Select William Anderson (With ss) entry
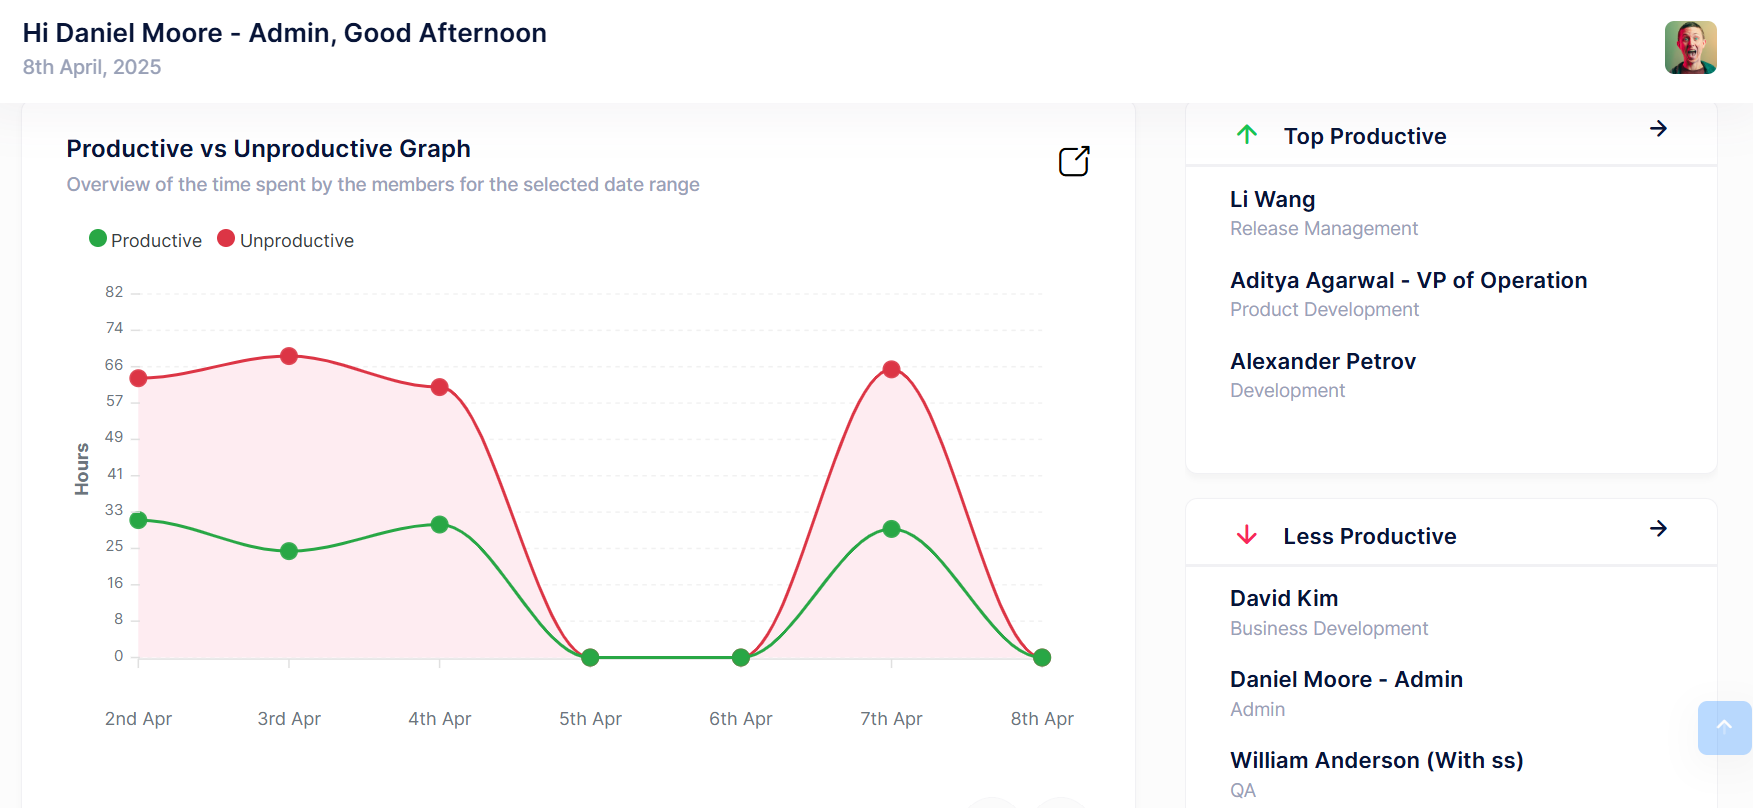1753x808 pixels. click(x=1376, y=760)
